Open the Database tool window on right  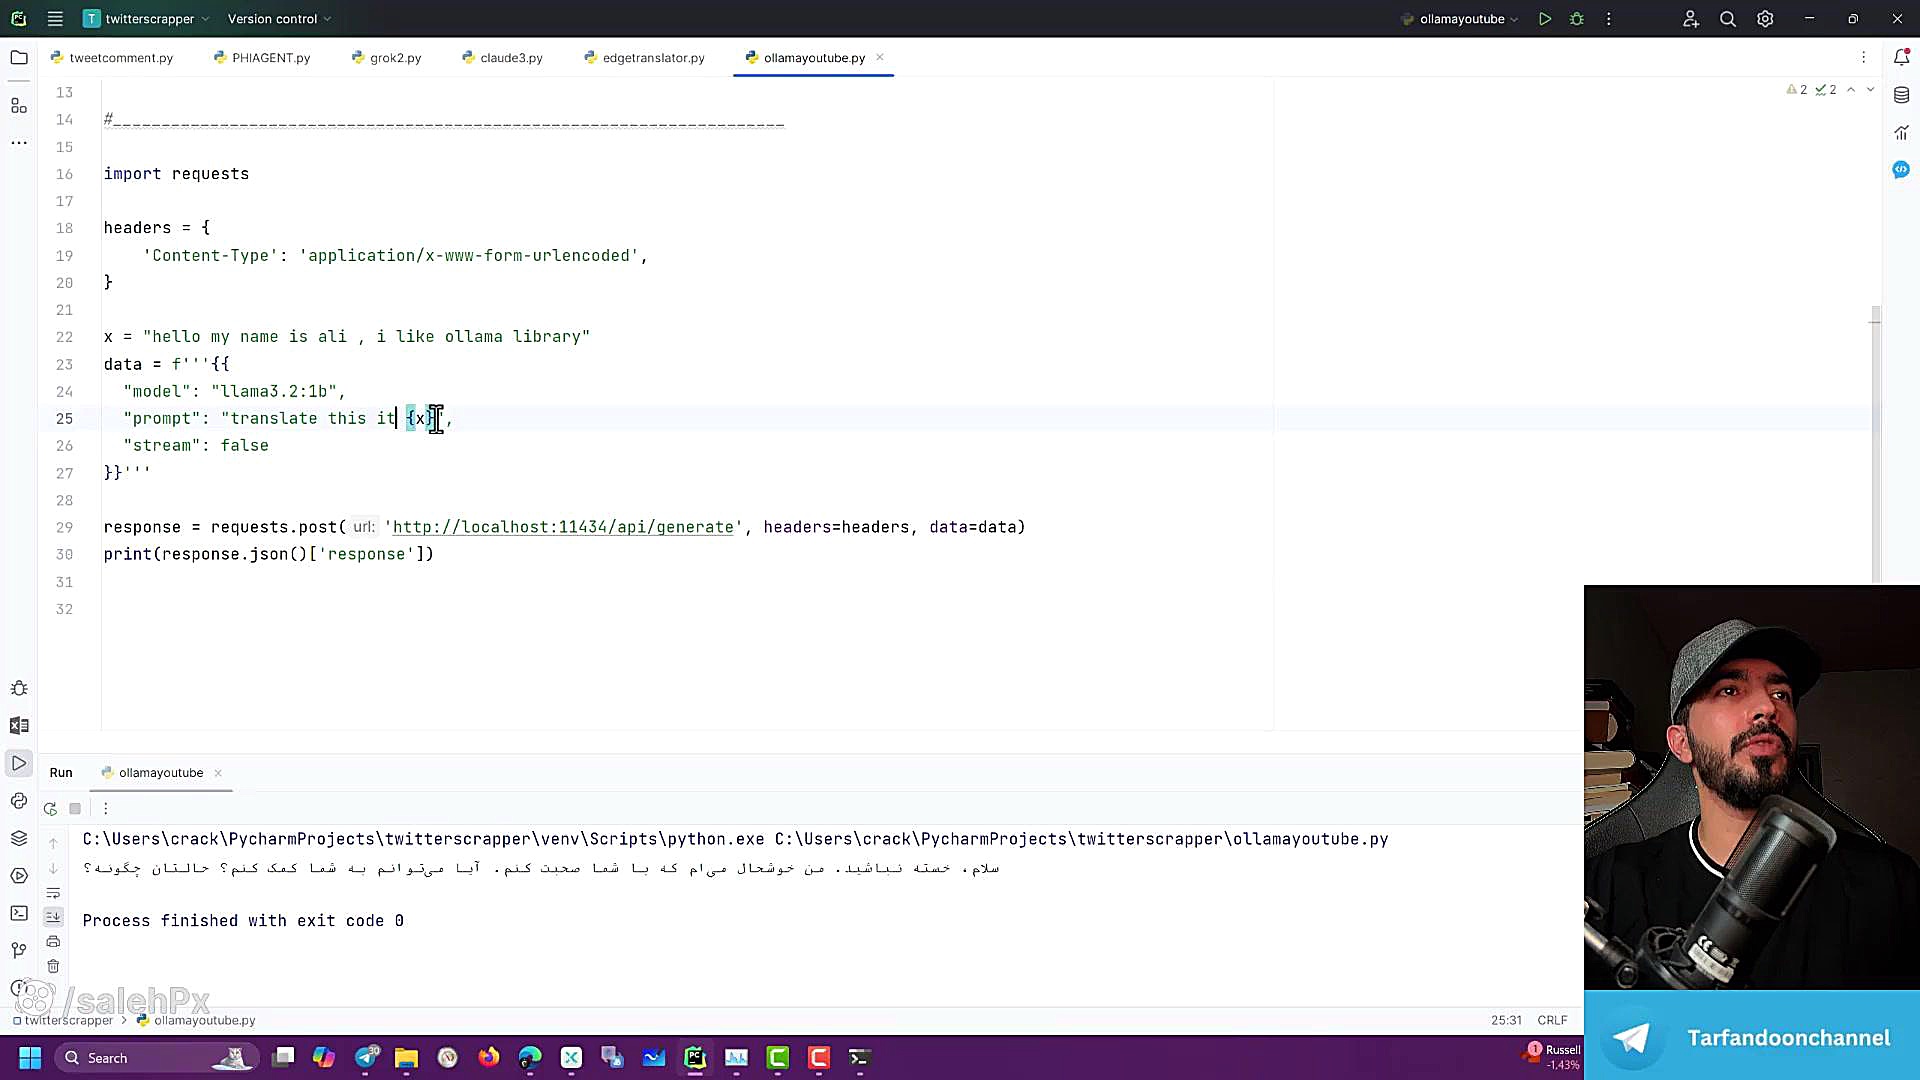click(1901, 95)
